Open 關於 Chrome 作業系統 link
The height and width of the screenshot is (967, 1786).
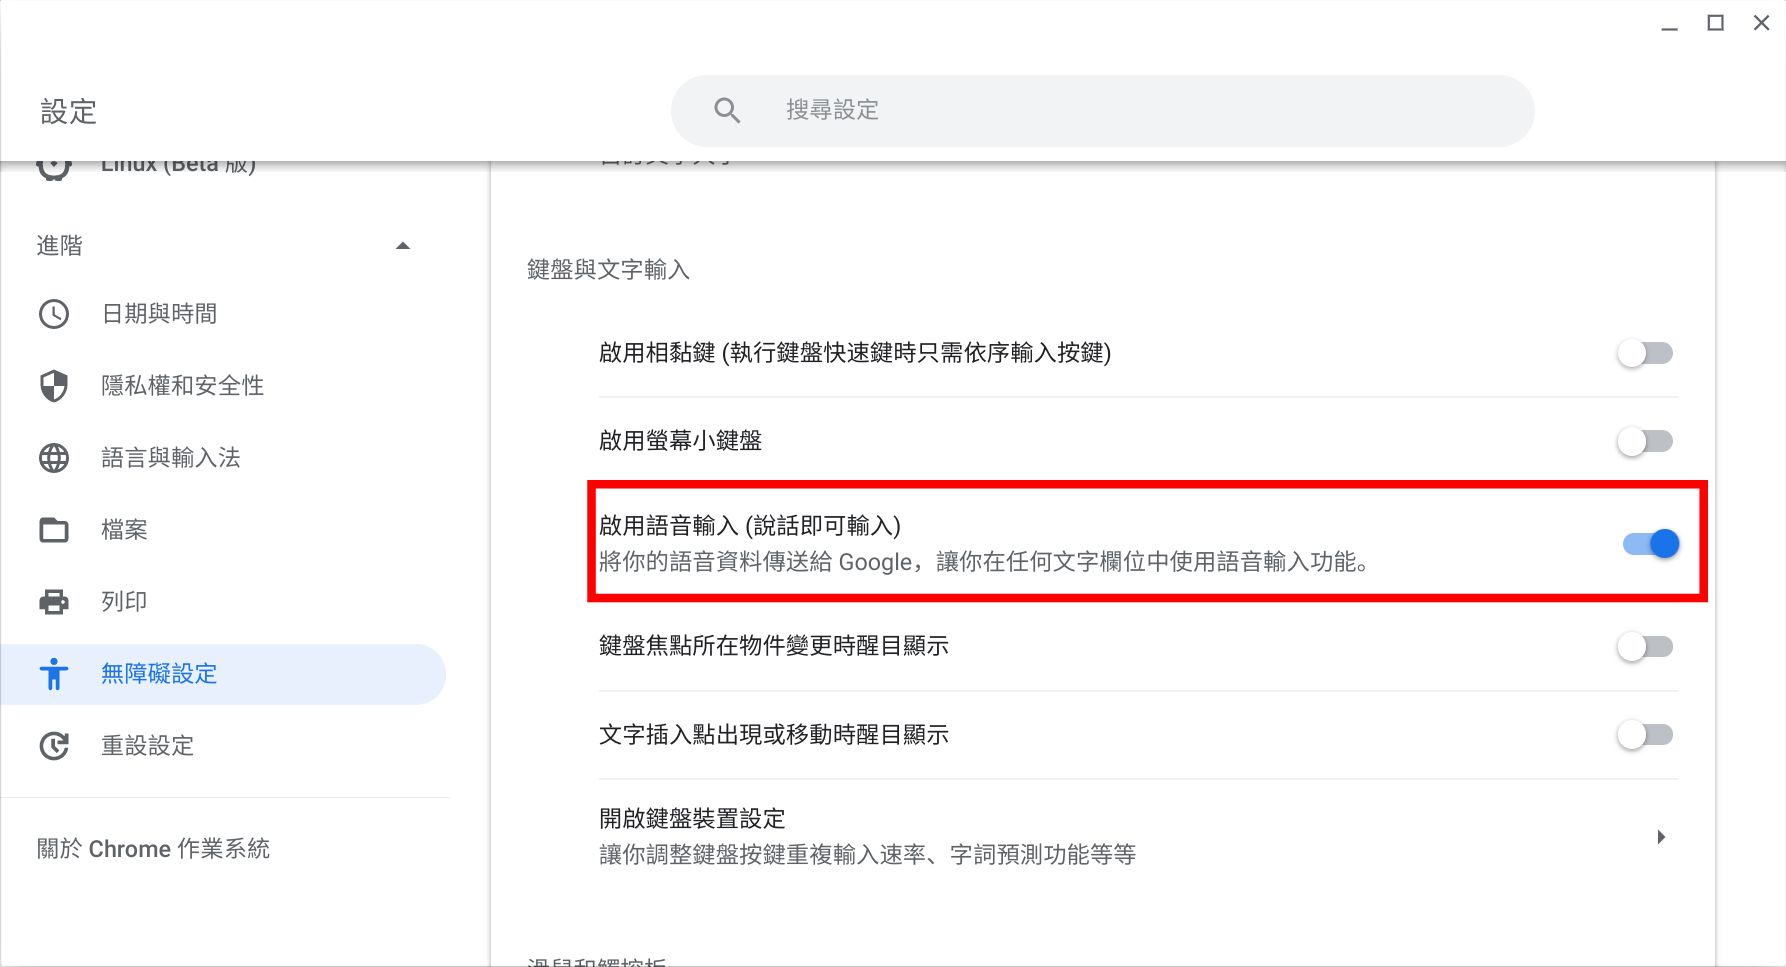[153, 849]
